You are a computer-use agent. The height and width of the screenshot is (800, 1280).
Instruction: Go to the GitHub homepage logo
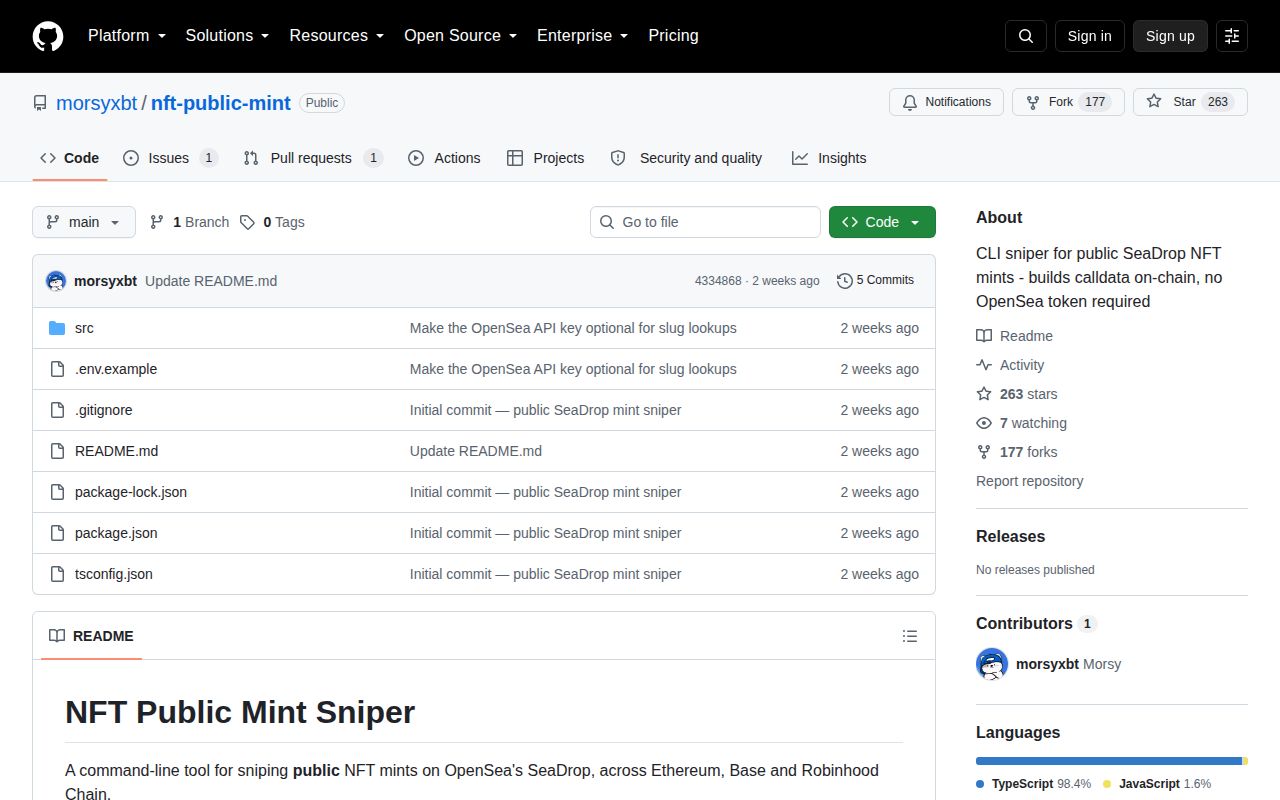48,36
